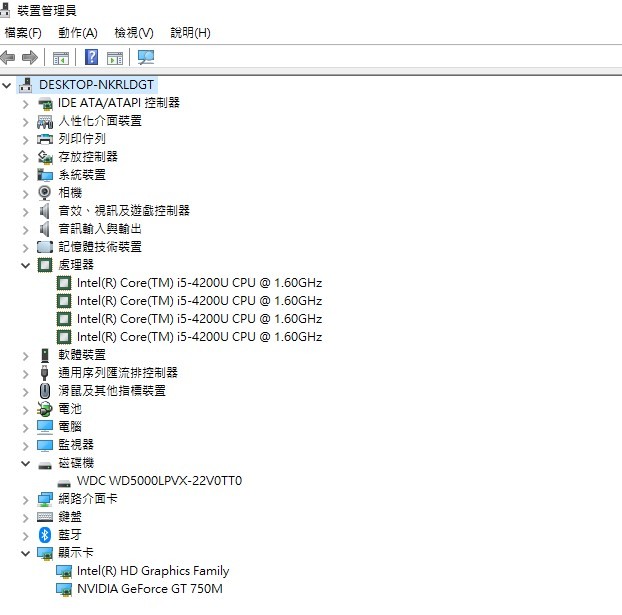Collapse the 磁碟機 category
The image size is (622, 615).
(25, 463)
